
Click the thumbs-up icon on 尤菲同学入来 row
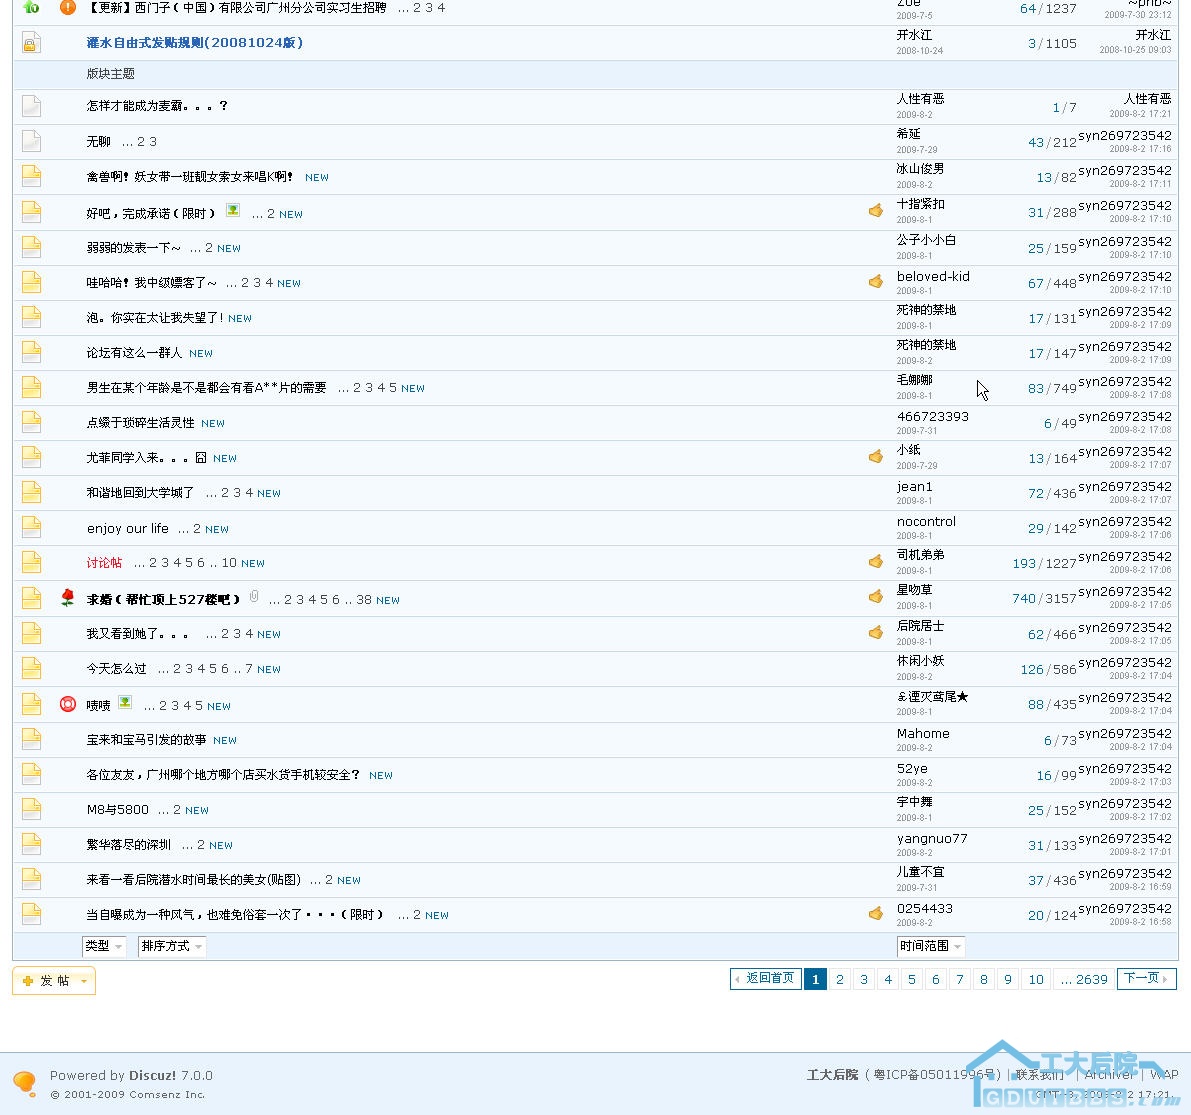click(x=876, y=457)
